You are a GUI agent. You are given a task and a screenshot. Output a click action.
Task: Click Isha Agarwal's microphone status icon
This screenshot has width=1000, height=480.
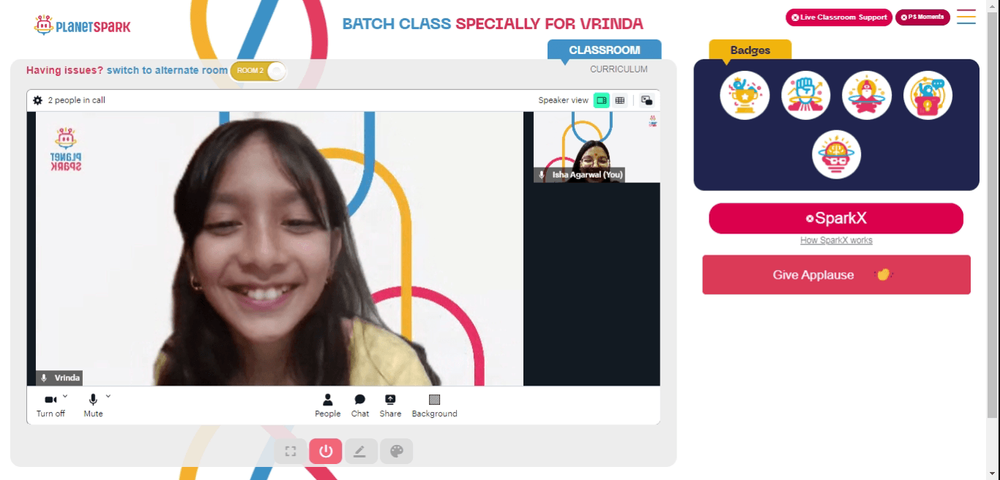click(542, 175)
